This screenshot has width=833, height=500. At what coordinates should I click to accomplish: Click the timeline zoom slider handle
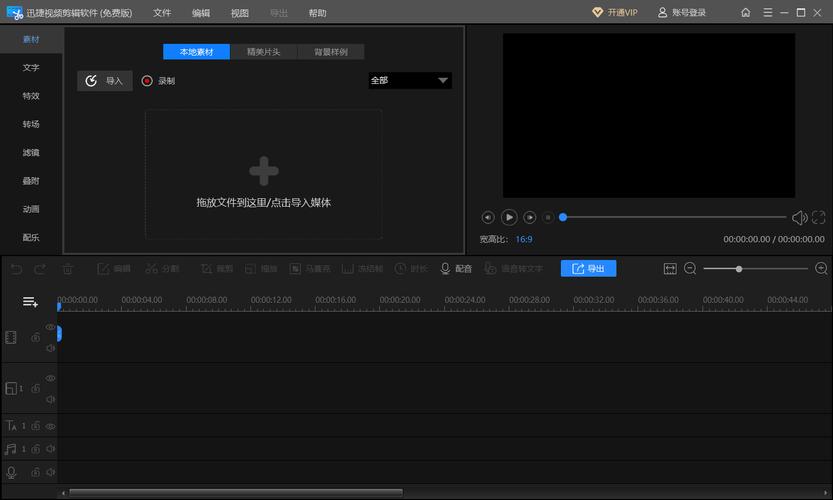(739, 269)
